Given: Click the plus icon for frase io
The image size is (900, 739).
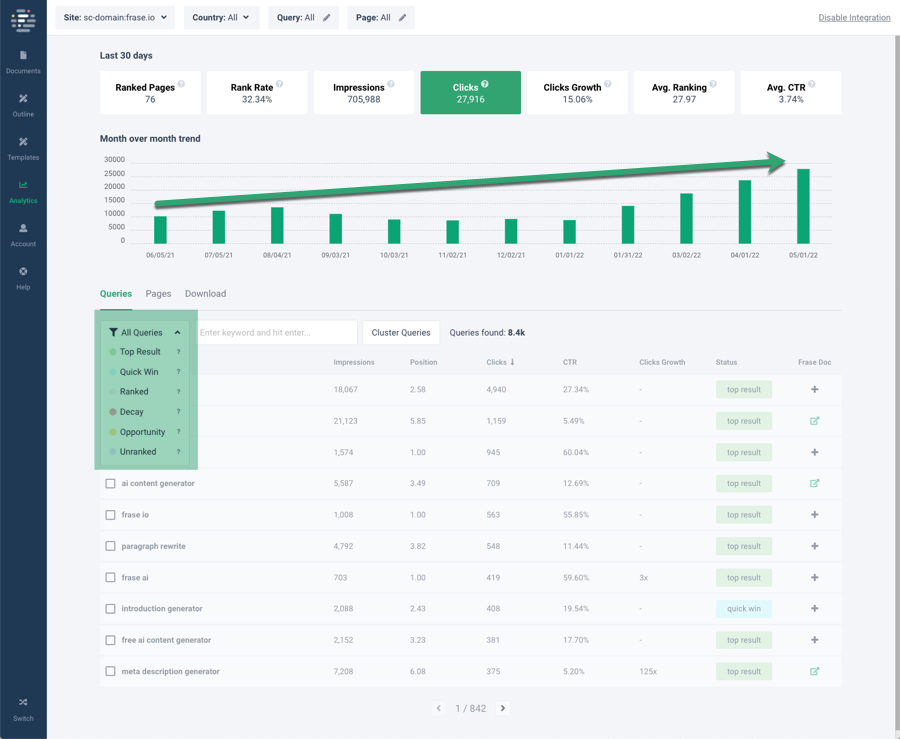Looking at the screenshot, I should (x=814, y=515).
